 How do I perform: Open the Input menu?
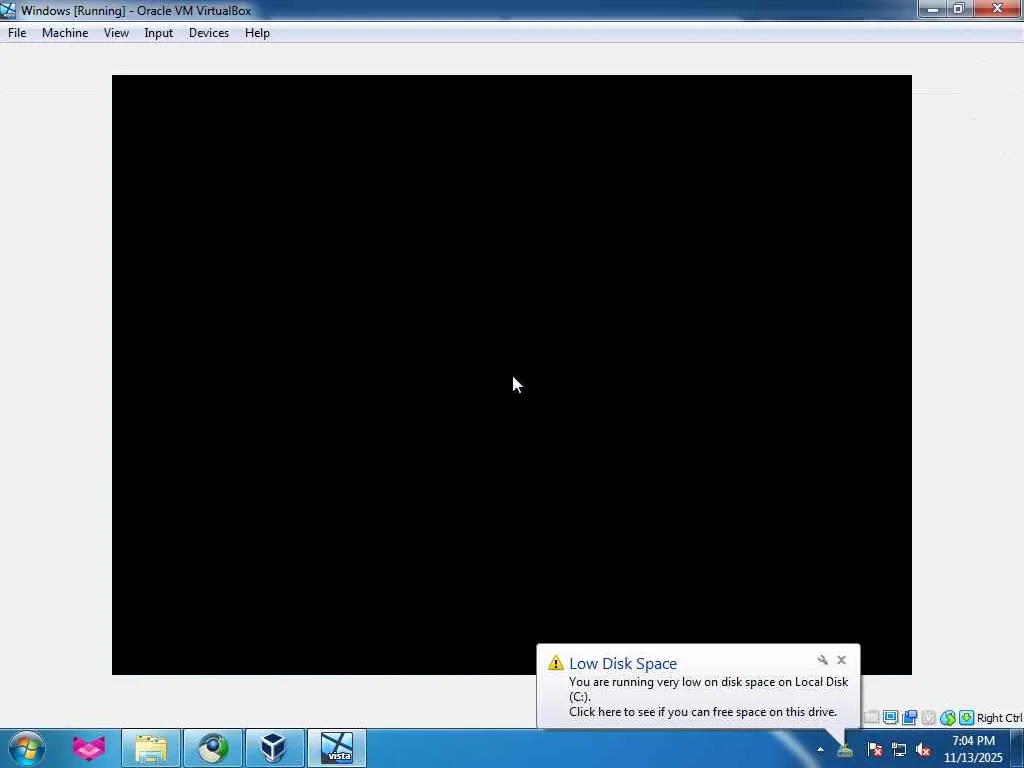pos(159,33)
